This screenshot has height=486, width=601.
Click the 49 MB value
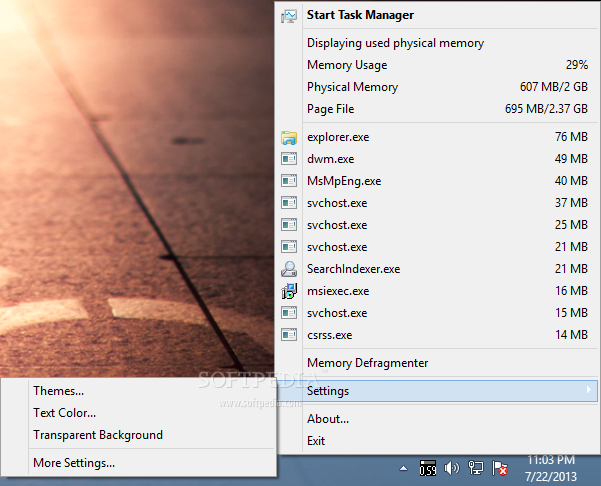[571, 159]
